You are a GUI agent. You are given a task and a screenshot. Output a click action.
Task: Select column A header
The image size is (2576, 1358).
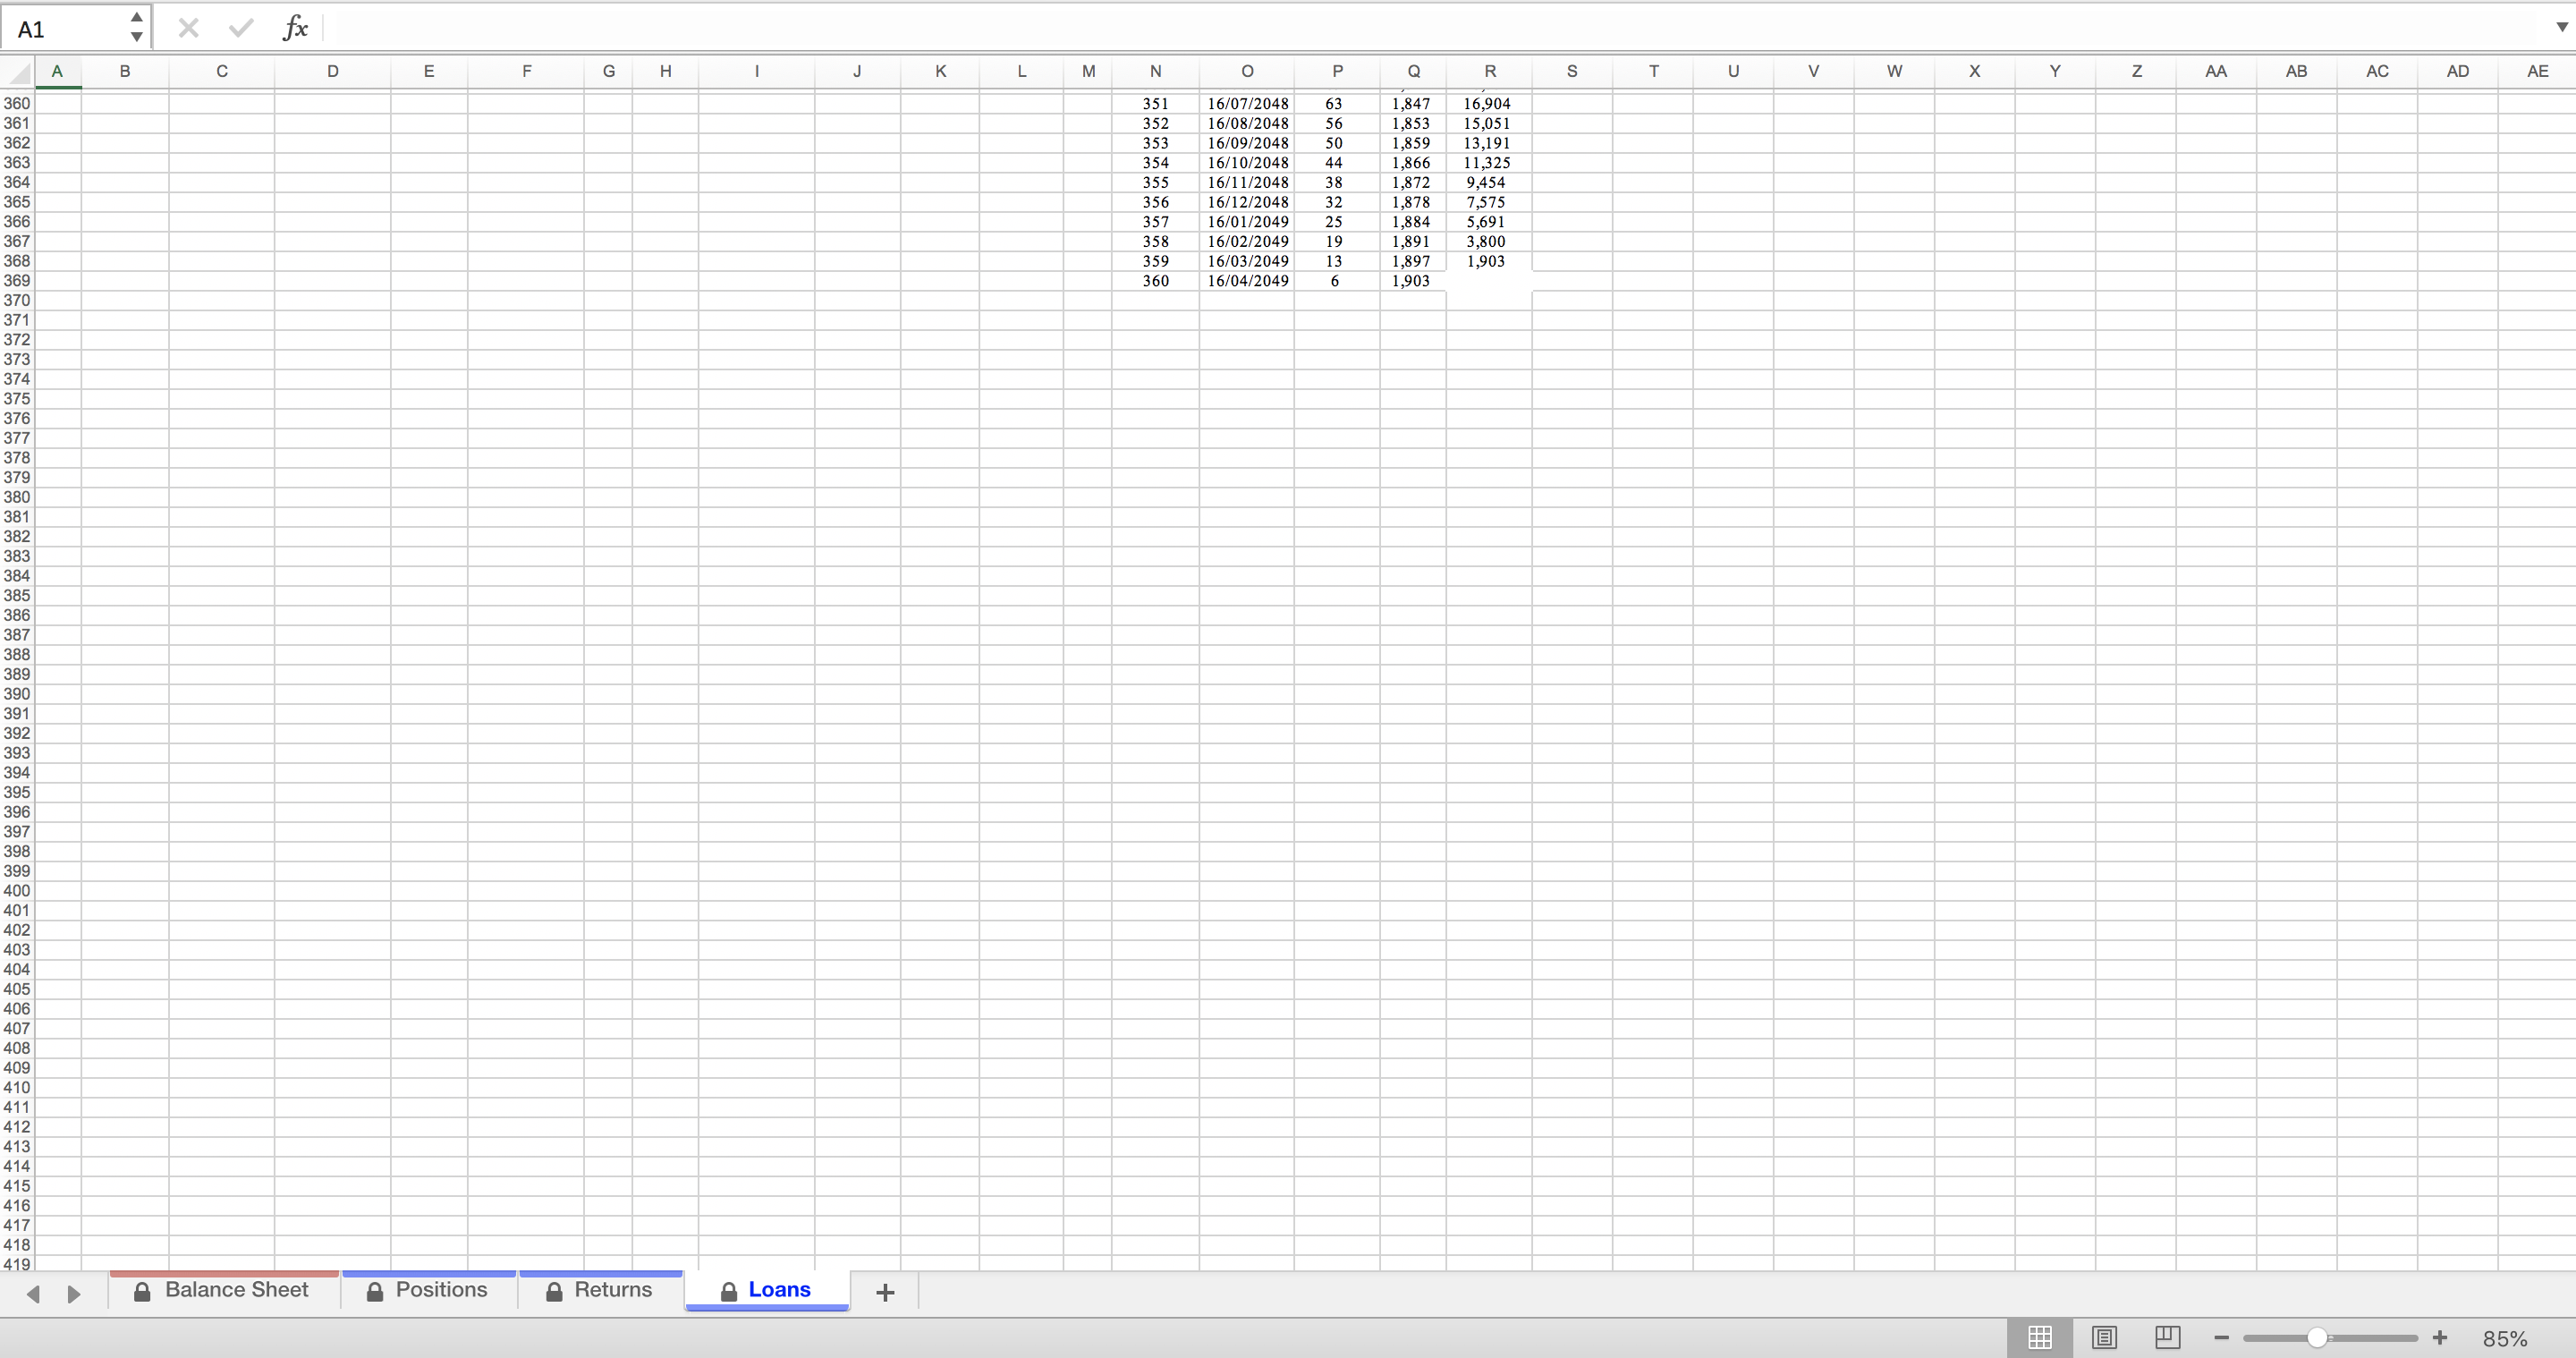(58, 71)
